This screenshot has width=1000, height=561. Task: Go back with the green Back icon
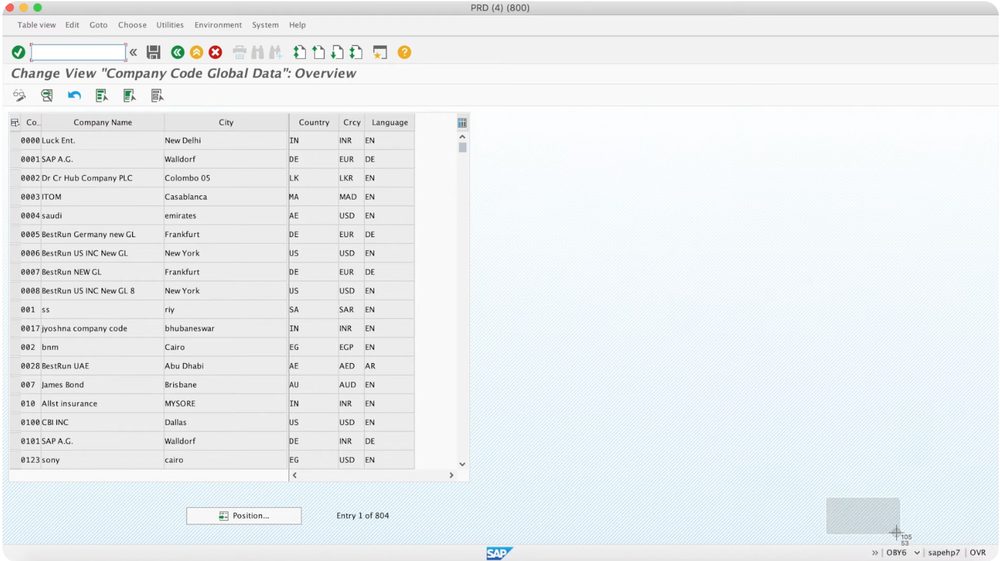point(178,52)
